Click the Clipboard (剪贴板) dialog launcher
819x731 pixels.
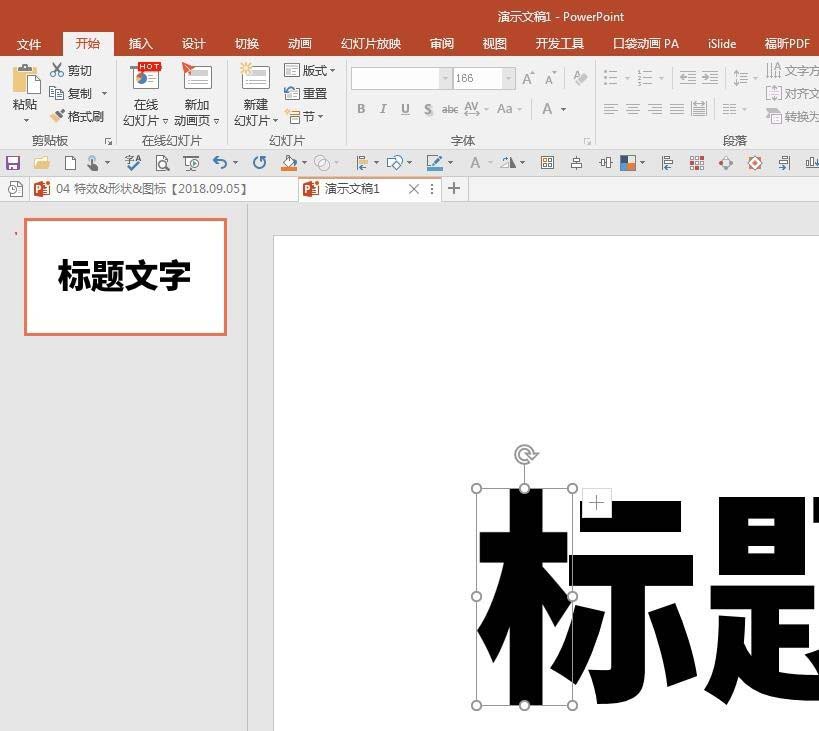[x=108, y=142]
